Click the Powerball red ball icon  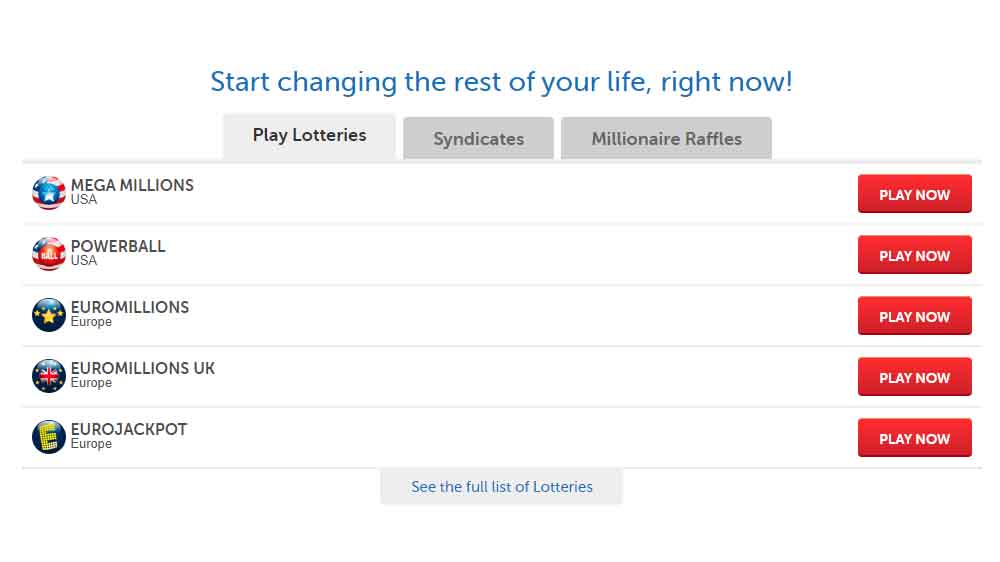coord(49,254)
